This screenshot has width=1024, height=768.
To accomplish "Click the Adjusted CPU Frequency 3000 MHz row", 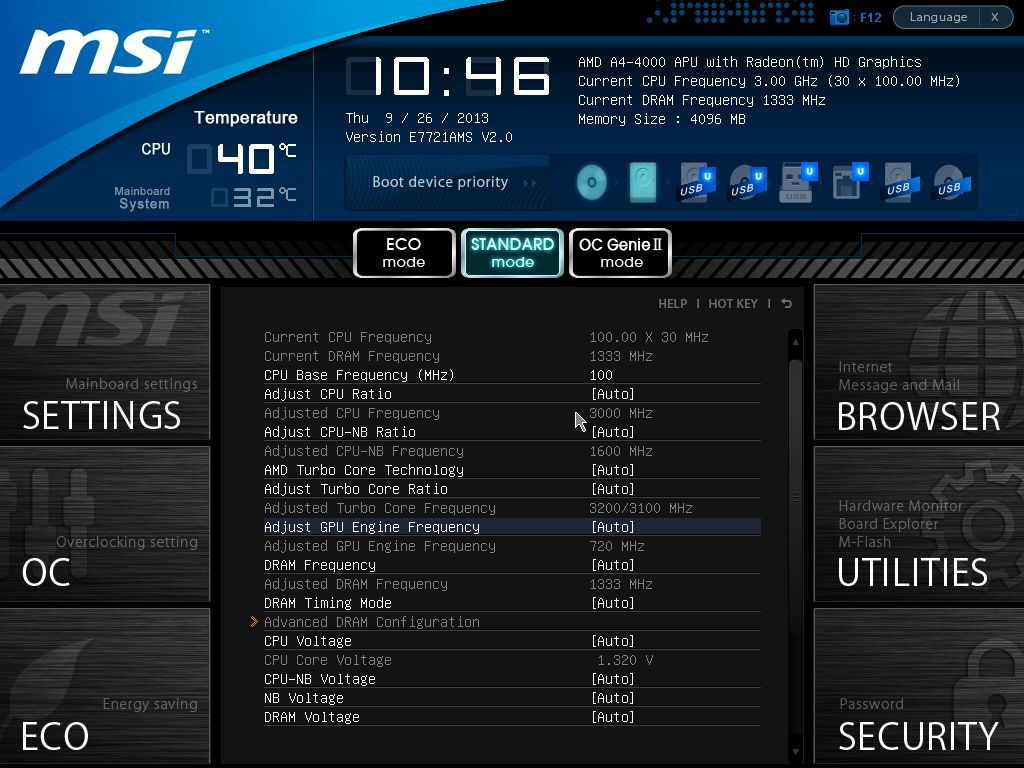I will coord(512,413).
